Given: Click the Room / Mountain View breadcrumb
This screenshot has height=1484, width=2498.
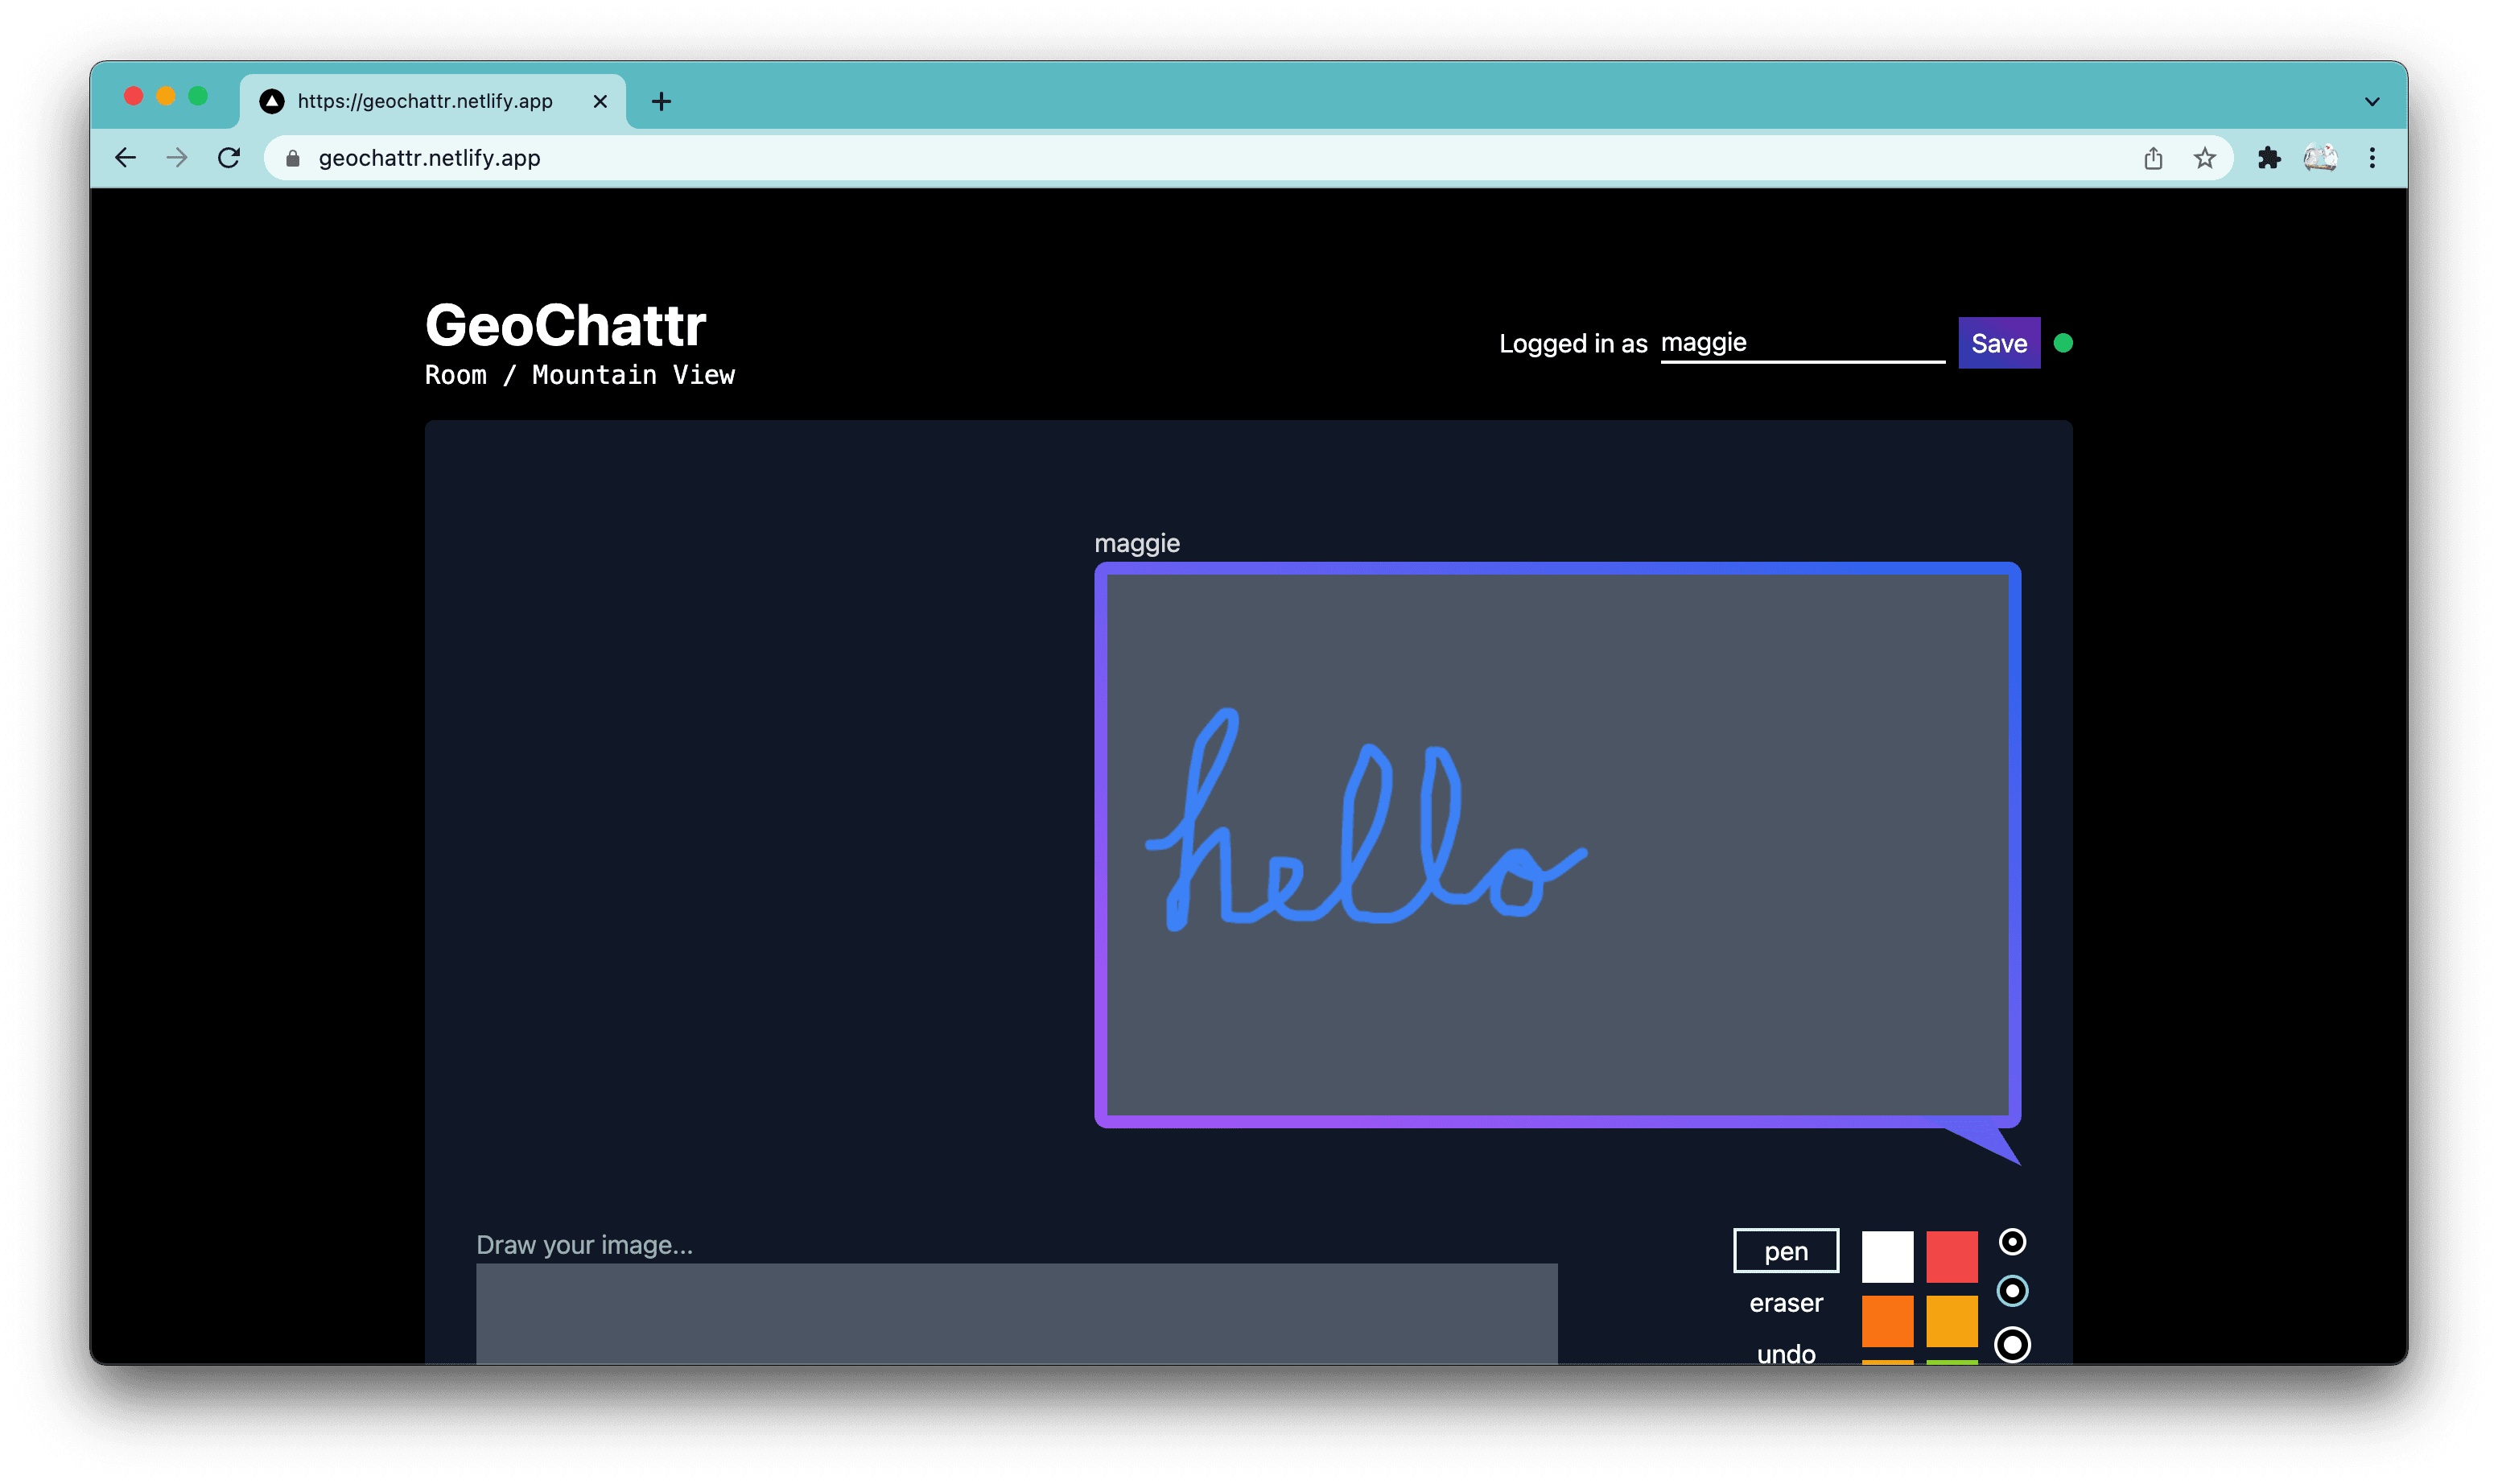Looking at the screenshot, I should 580,375.
